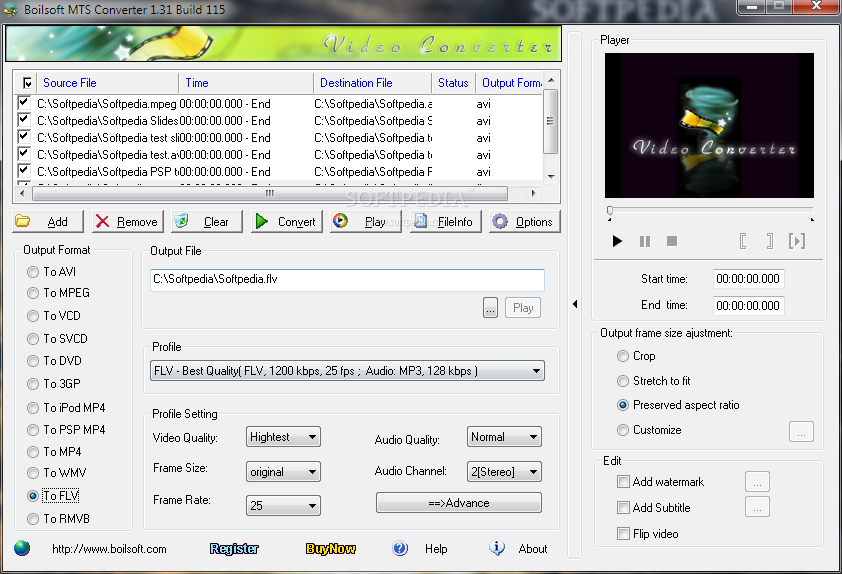Click the FileInfo document icon
The height and width of the screenshot is (574, 842).
point(420,221)
